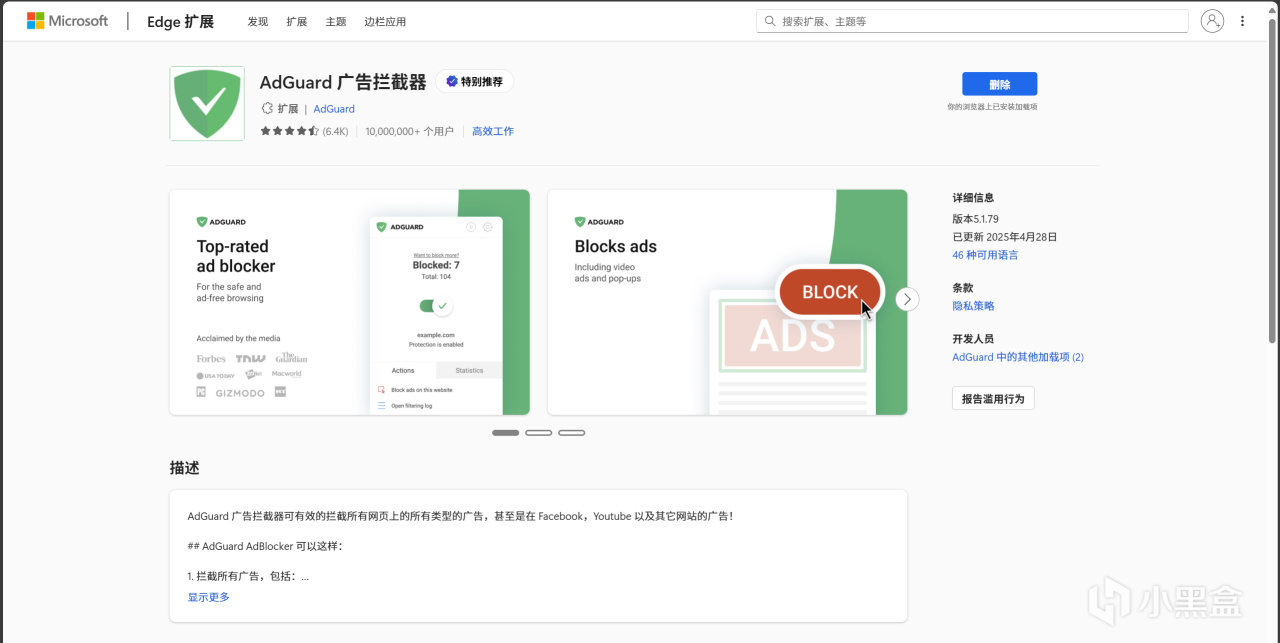This screenshot has width=1280, height=643.
Task: Open the 隐私策略 link
Action: click(973, 306)
